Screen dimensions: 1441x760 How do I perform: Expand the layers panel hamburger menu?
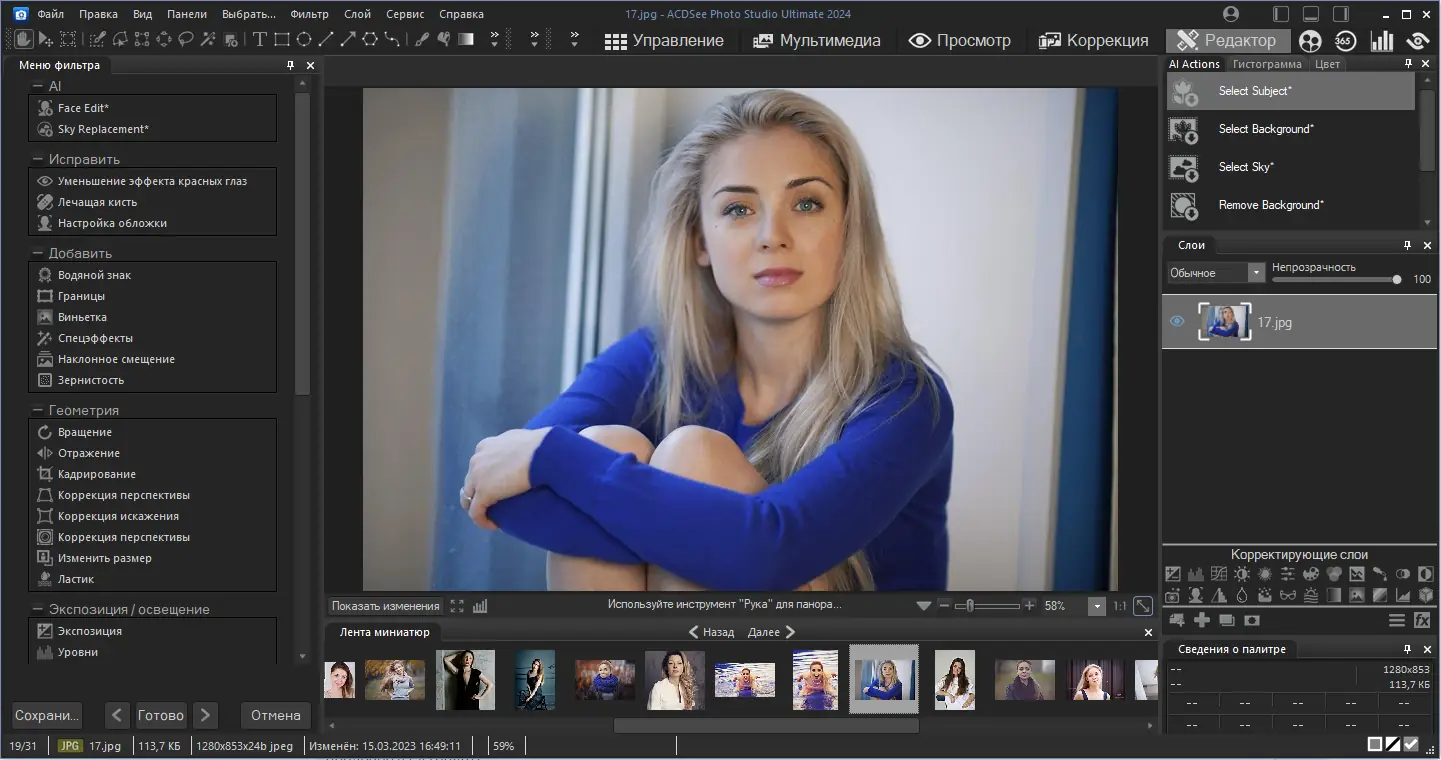[1397, 621]
